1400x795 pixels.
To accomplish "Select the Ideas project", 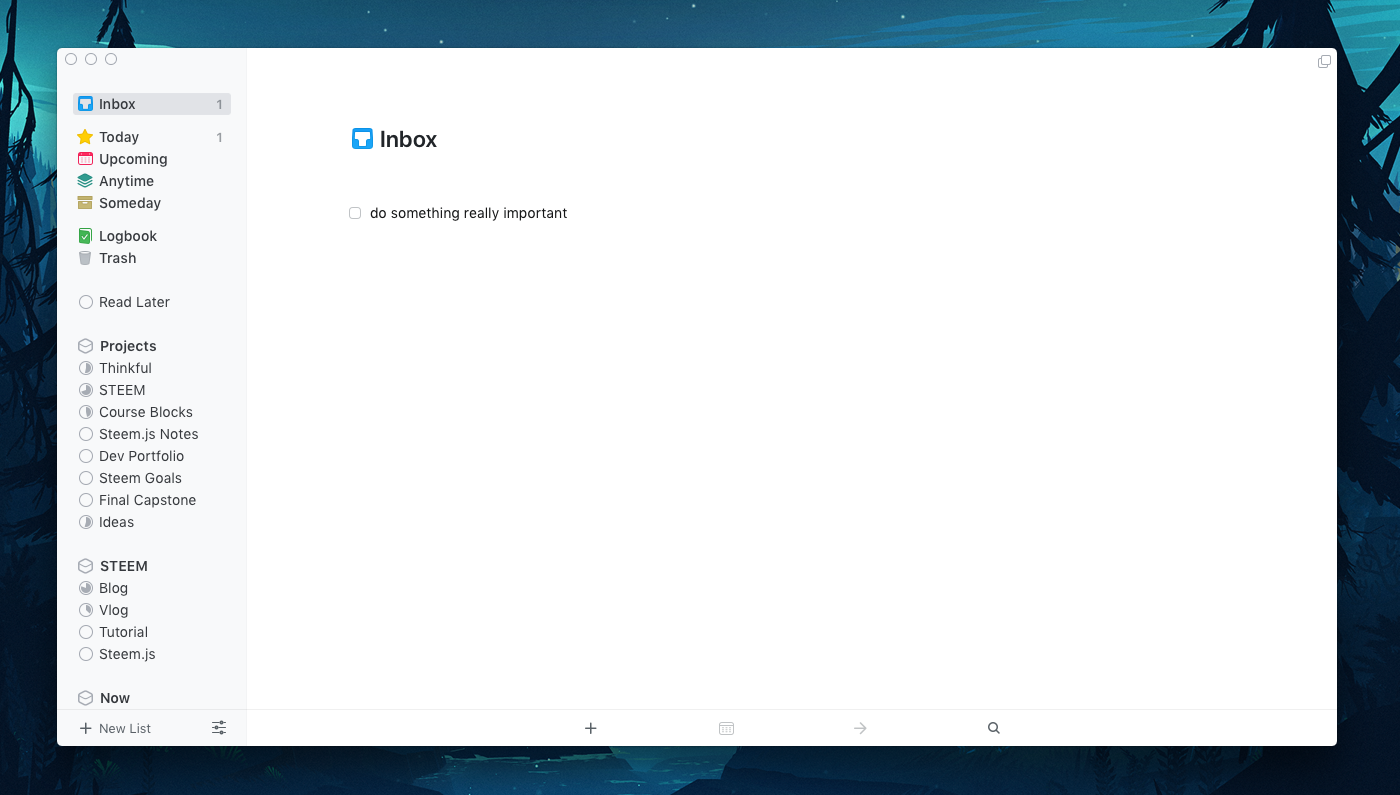I will click(x=152, y=522).
